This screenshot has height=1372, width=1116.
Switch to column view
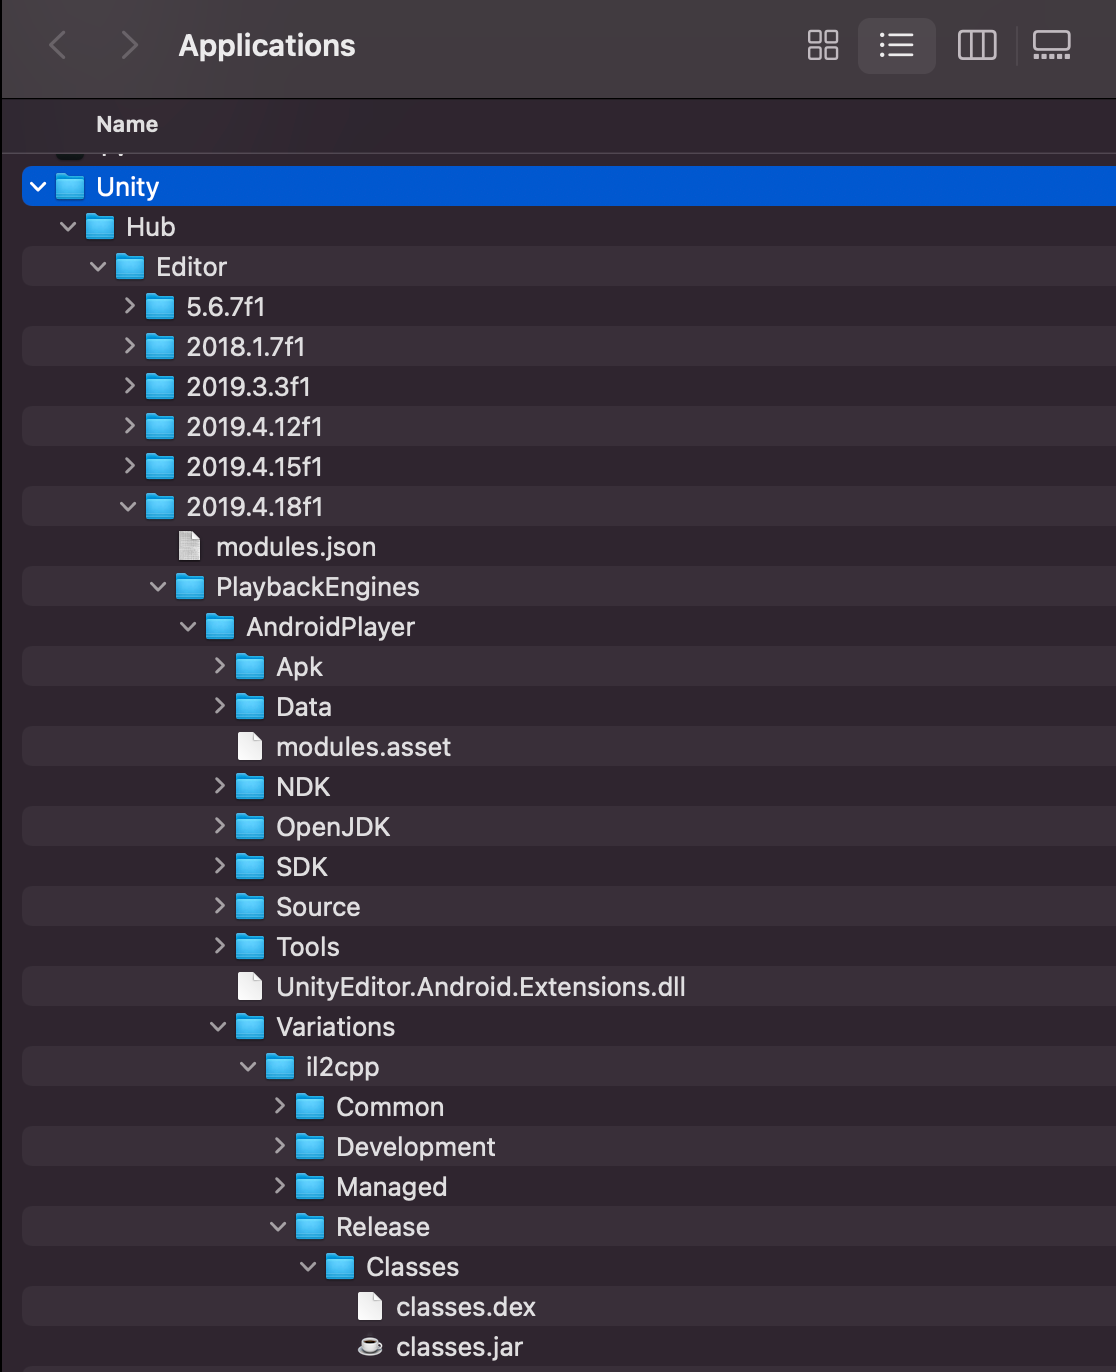point(977,45)
